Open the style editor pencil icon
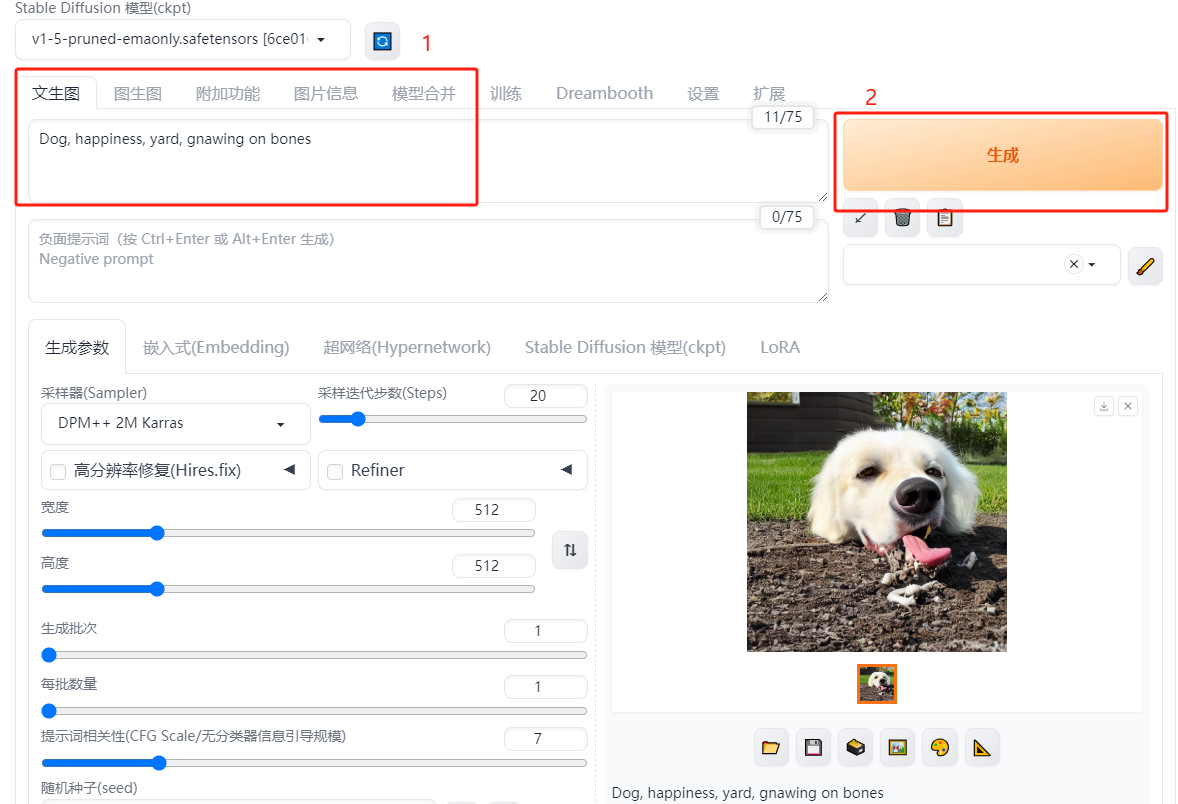1178x804 pixels. pyautogui.click(x=1145, y=265)
